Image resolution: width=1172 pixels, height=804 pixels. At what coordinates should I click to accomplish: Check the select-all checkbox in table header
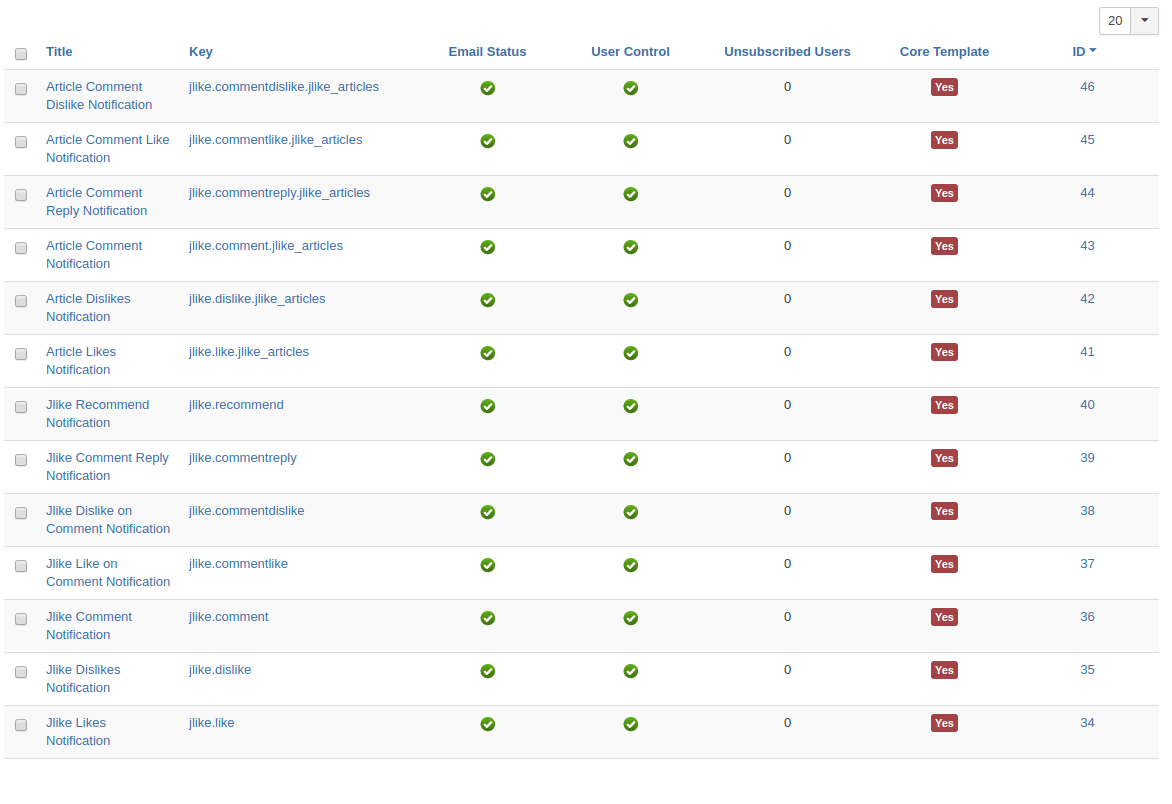21,54
